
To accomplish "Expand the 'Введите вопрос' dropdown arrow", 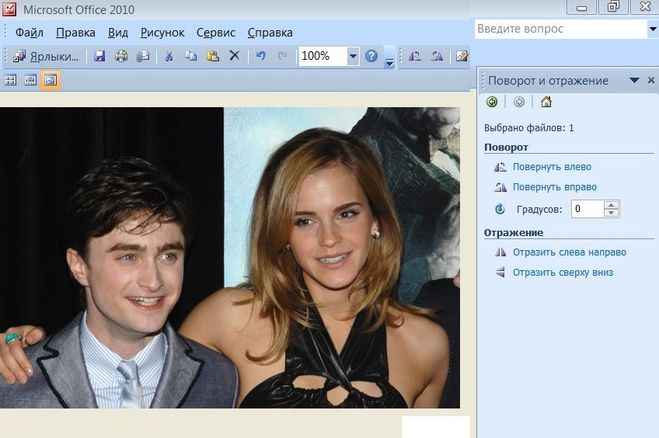I will click(x=651, y=30).
